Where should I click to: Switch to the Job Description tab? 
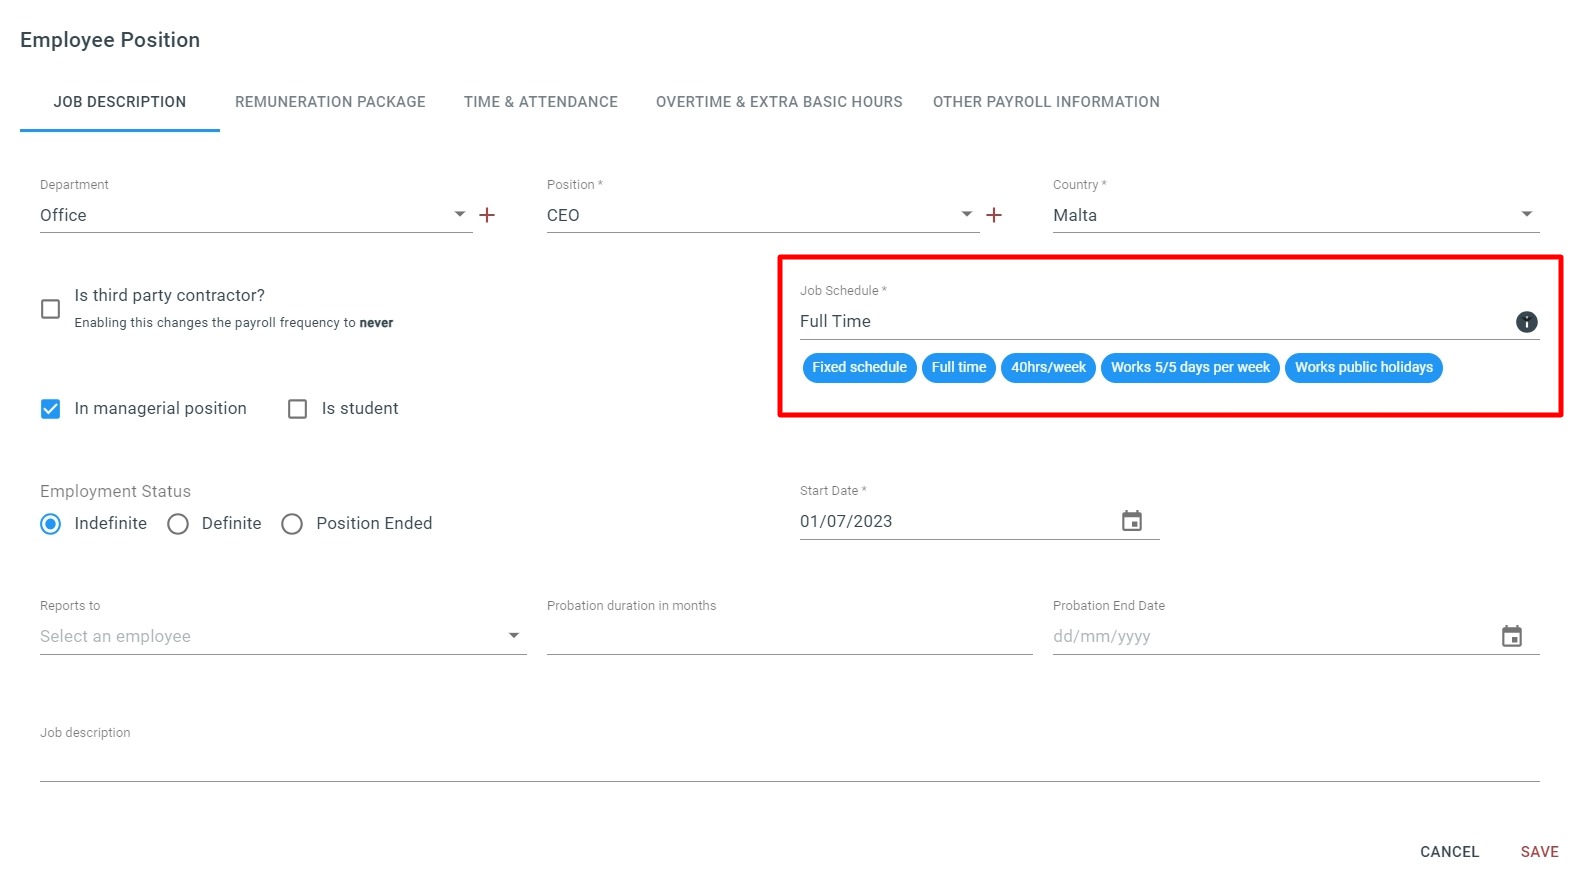point(120,102)
